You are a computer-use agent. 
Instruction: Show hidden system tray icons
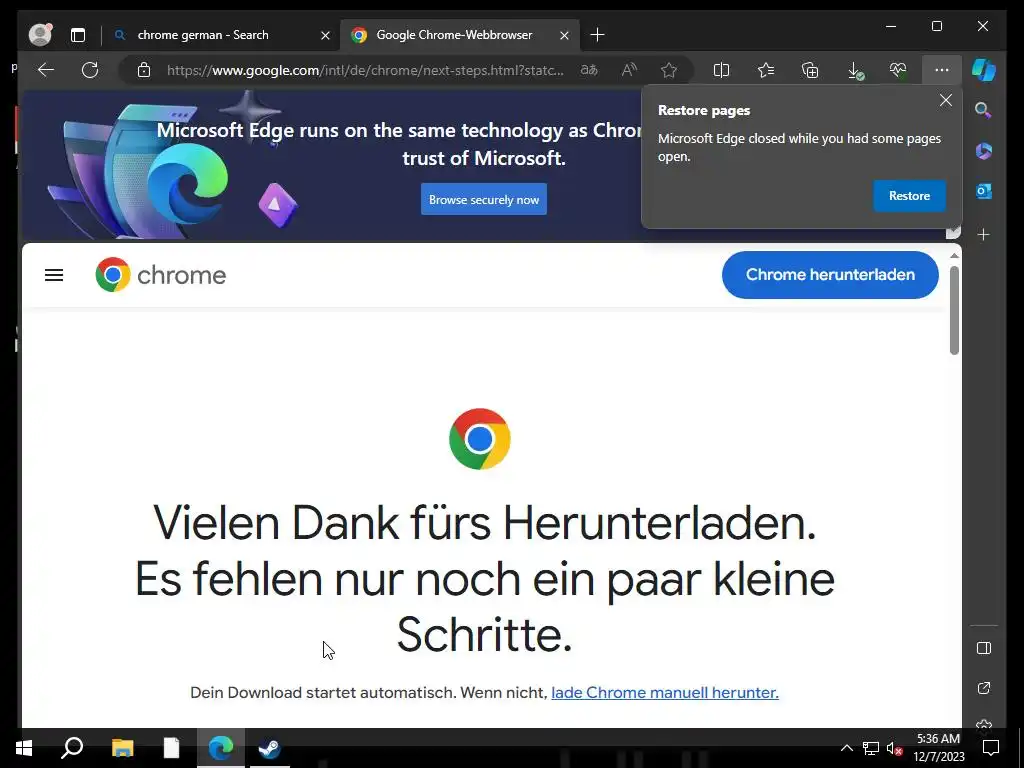point(846,748)
